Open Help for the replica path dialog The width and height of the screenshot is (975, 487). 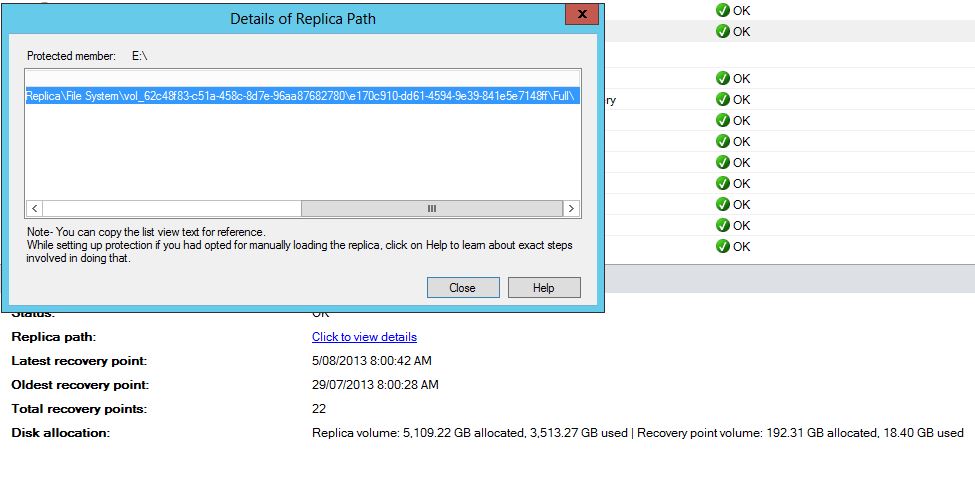click(x=543, y=287)
